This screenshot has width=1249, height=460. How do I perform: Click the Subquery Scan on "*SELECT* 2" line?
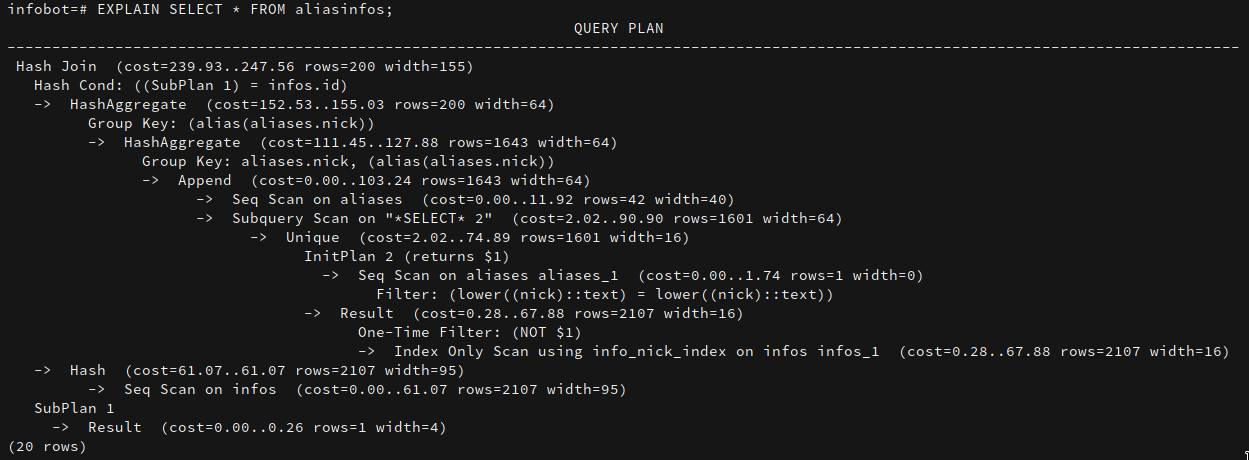click(x=537, y=219)
